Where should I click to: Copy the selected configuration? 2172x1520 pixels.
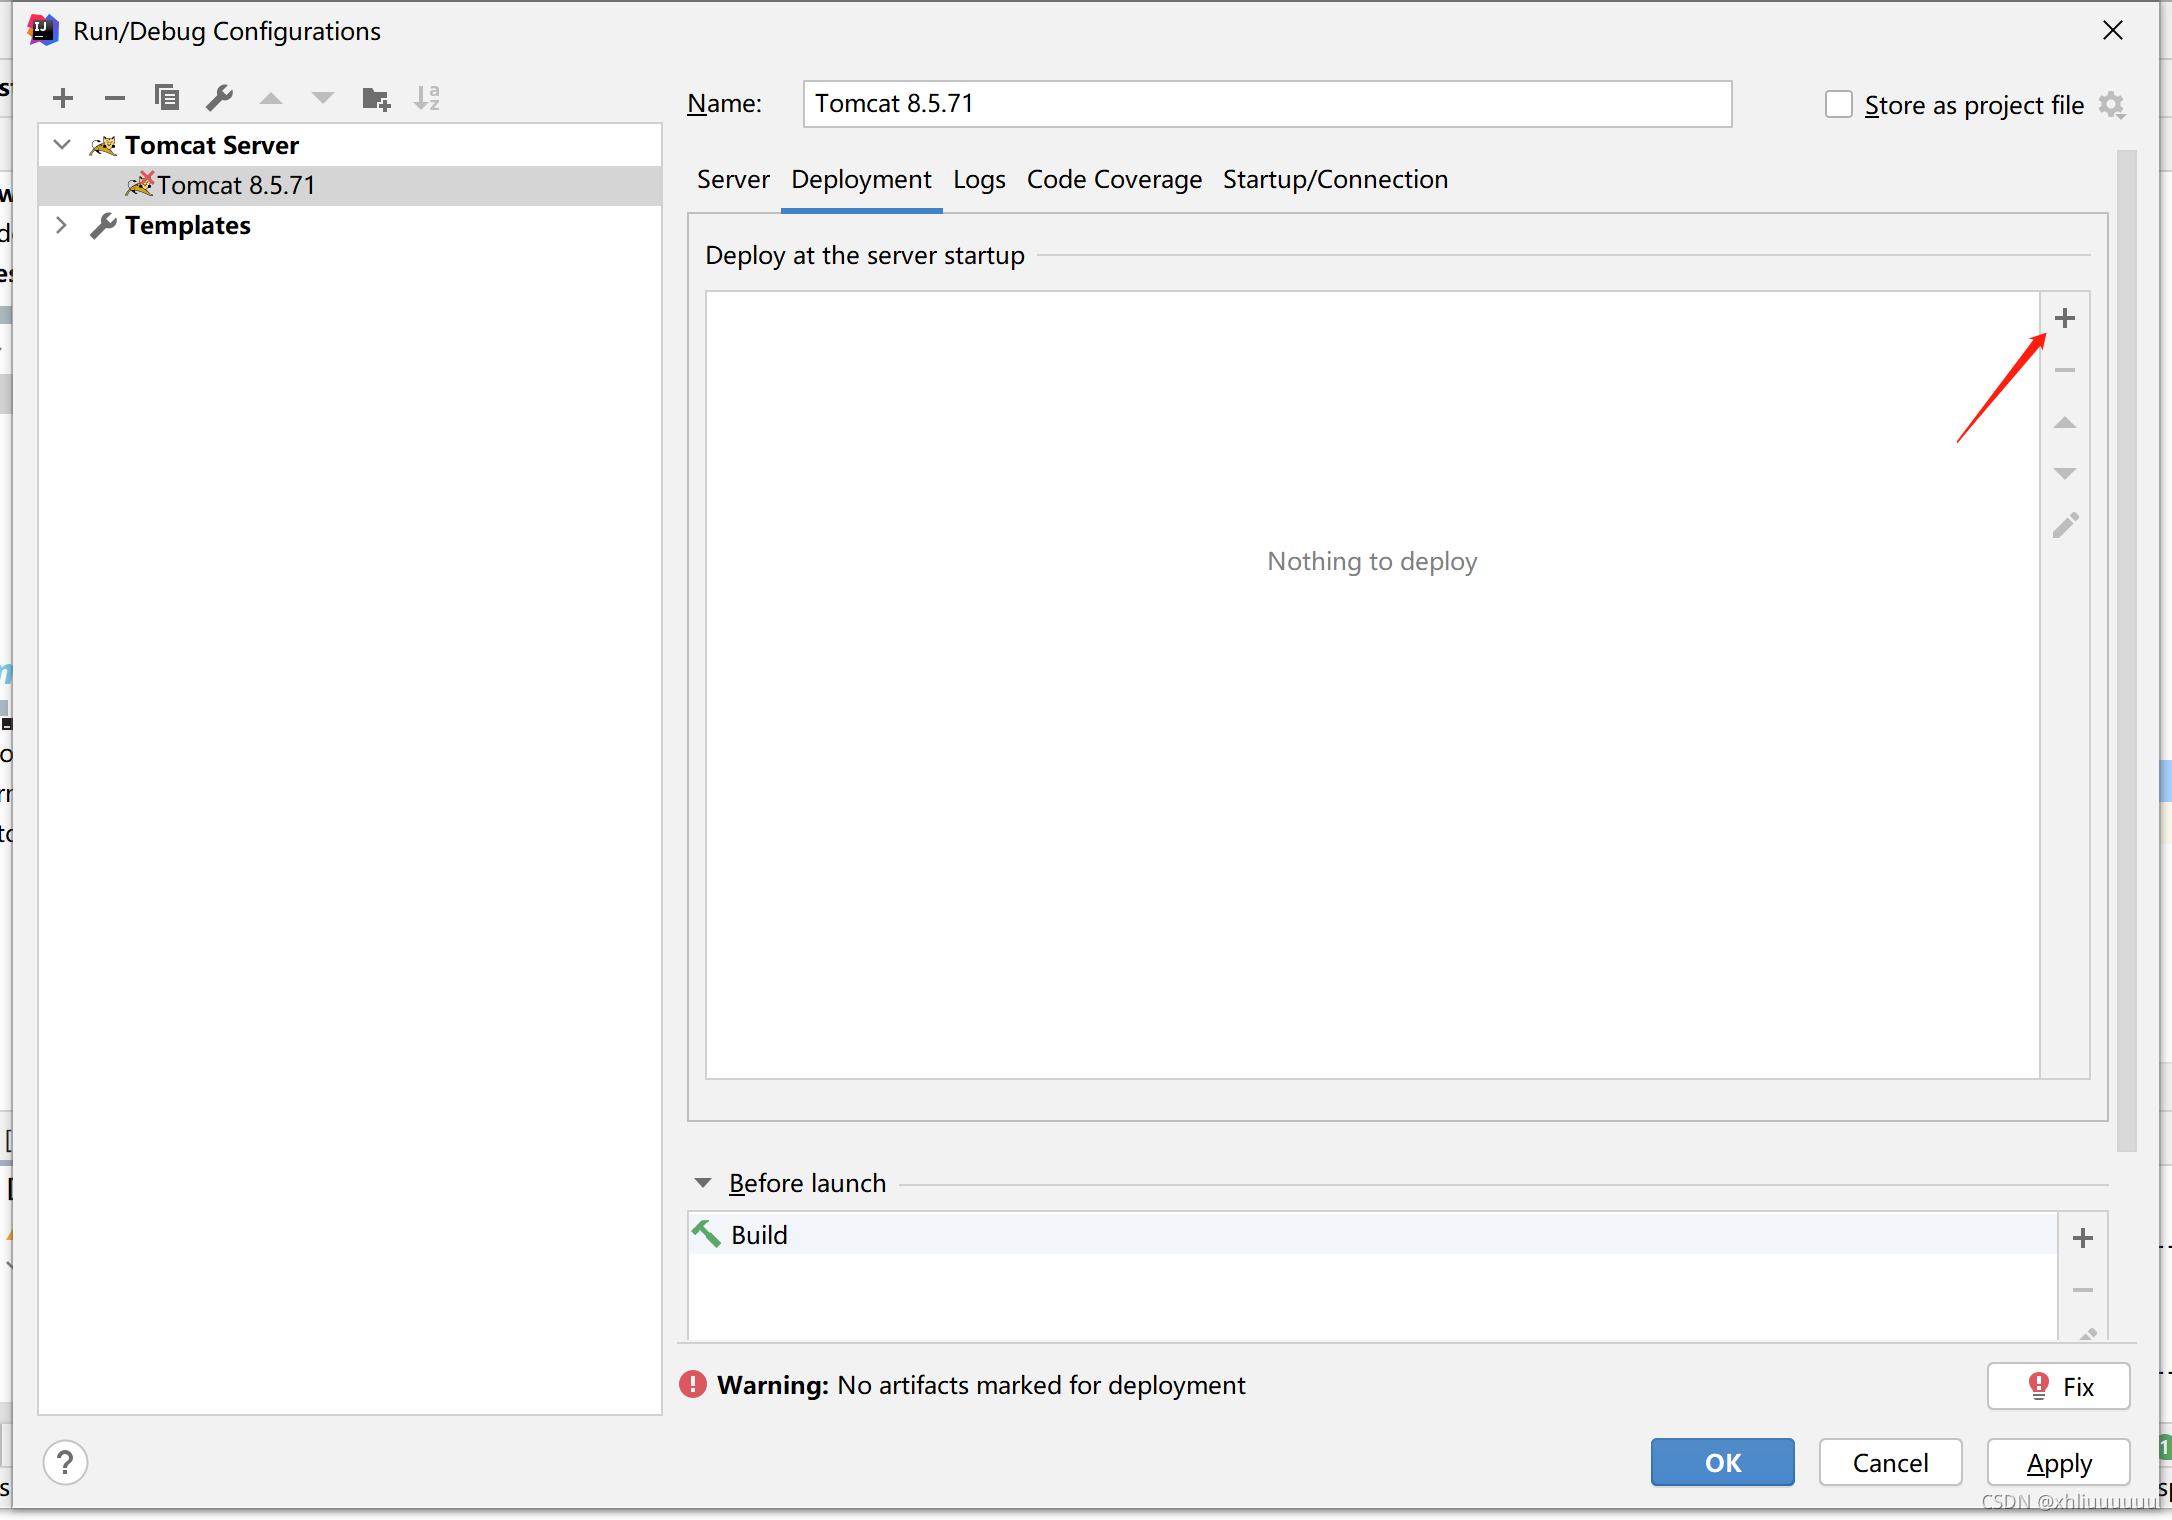point(167,98)
